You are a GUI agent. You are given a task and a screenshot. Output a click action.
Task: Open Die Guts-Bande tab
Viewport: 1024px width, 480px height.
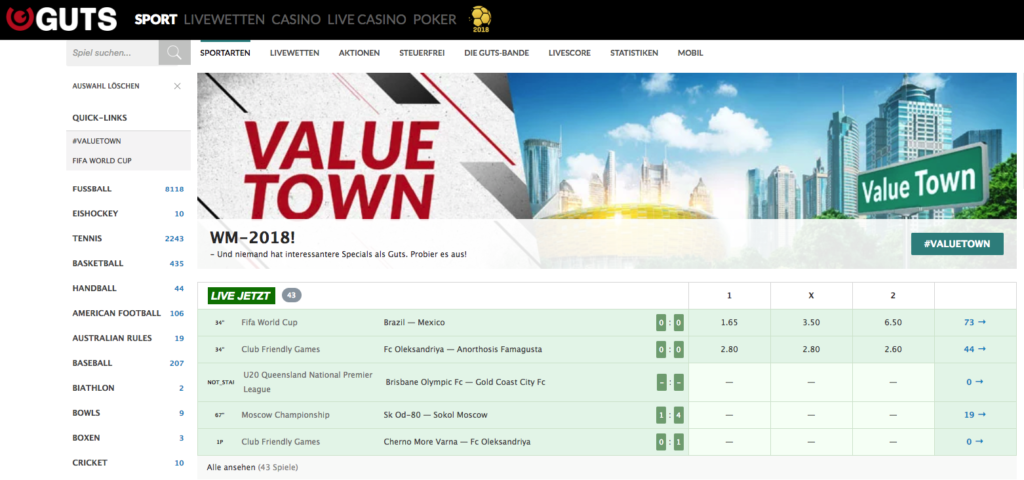[x=496, y=53]
